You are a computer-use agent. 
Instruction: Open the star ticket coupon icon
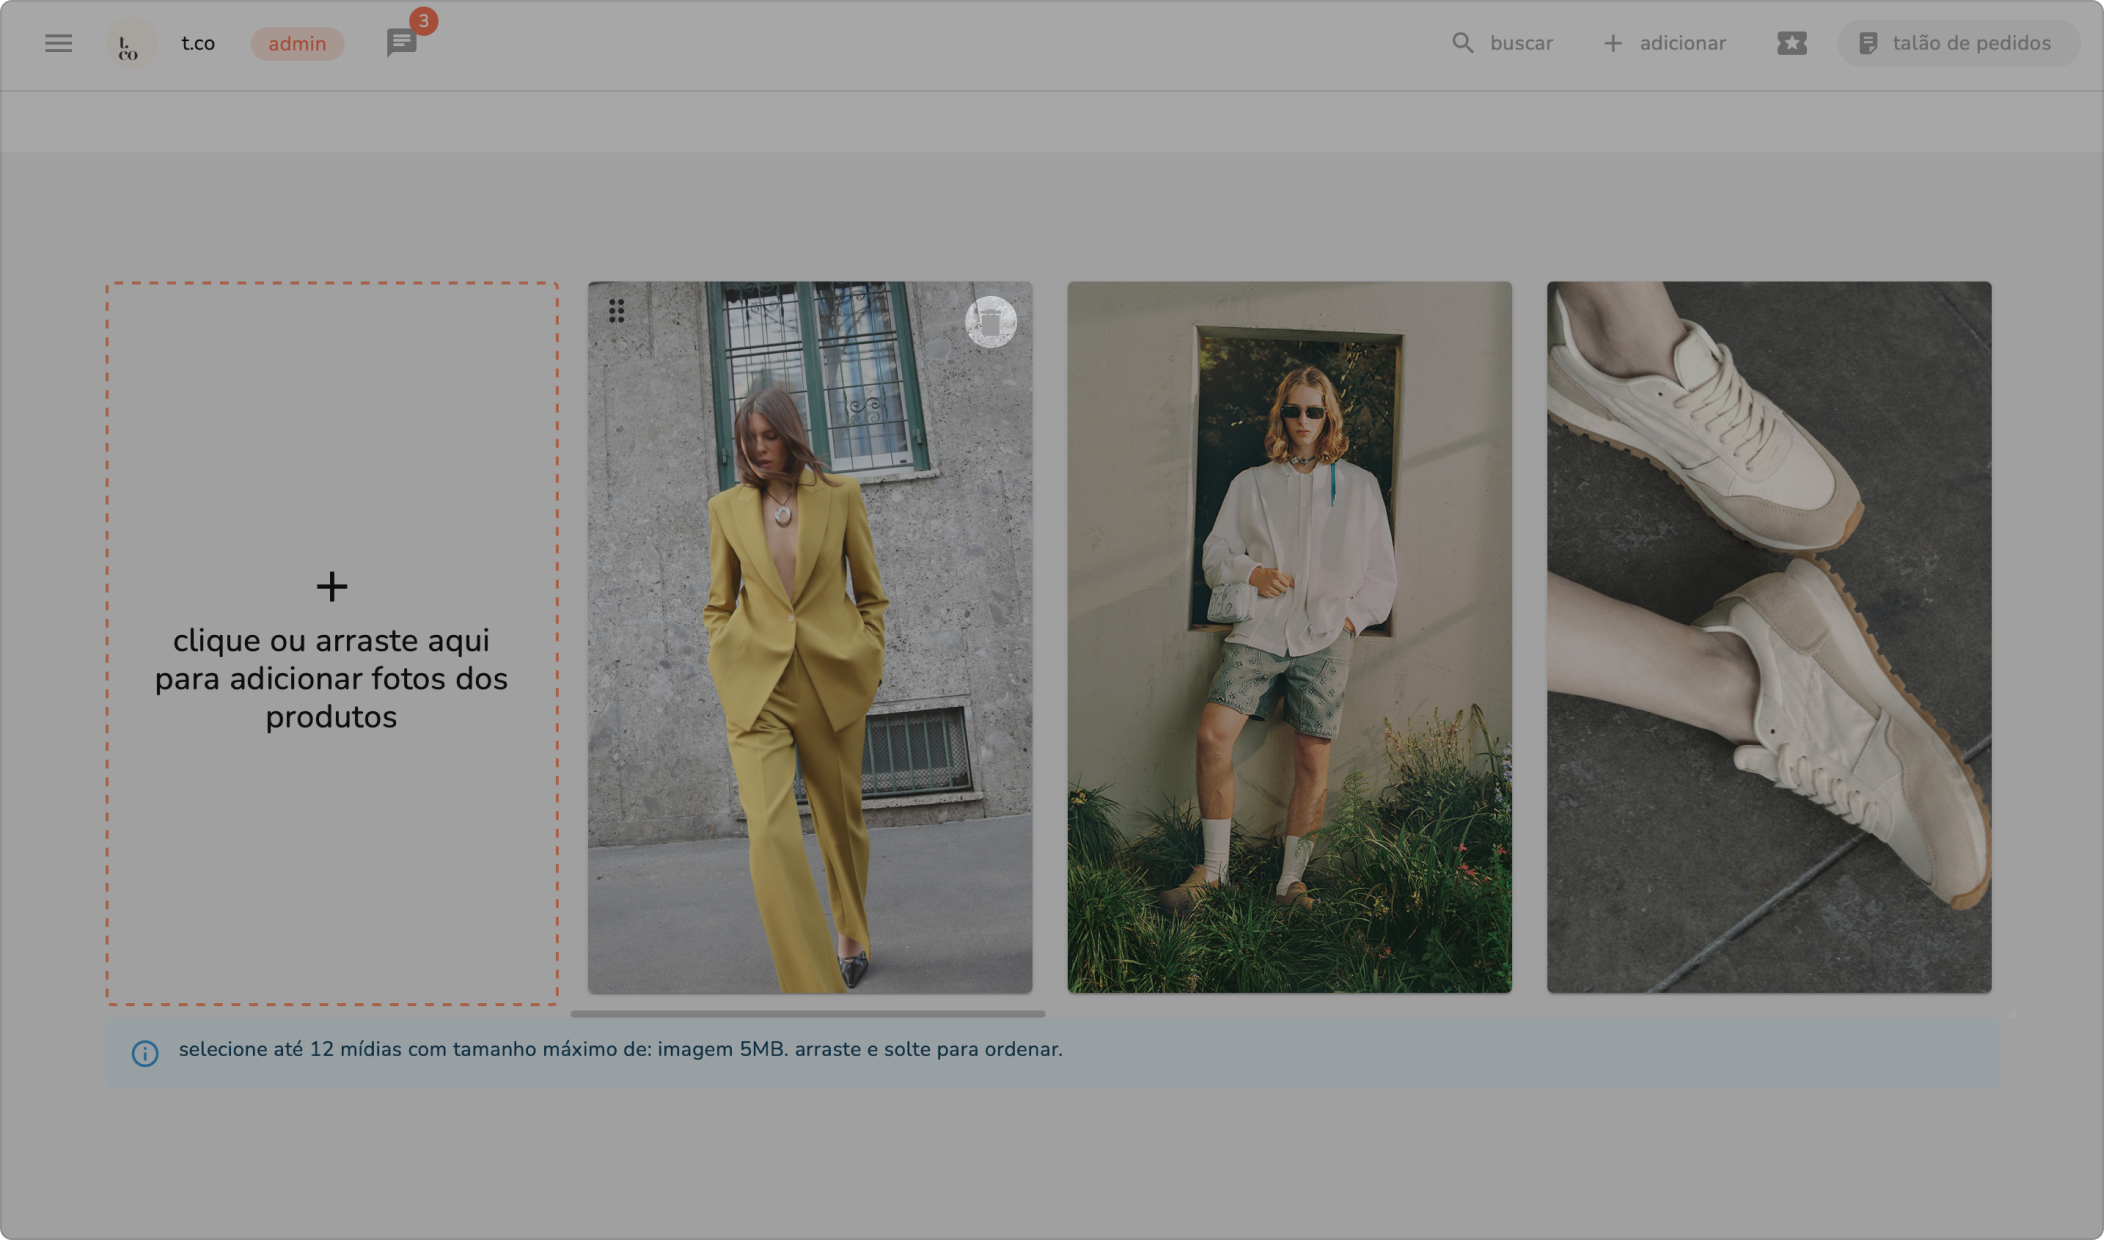point(1791,43)
